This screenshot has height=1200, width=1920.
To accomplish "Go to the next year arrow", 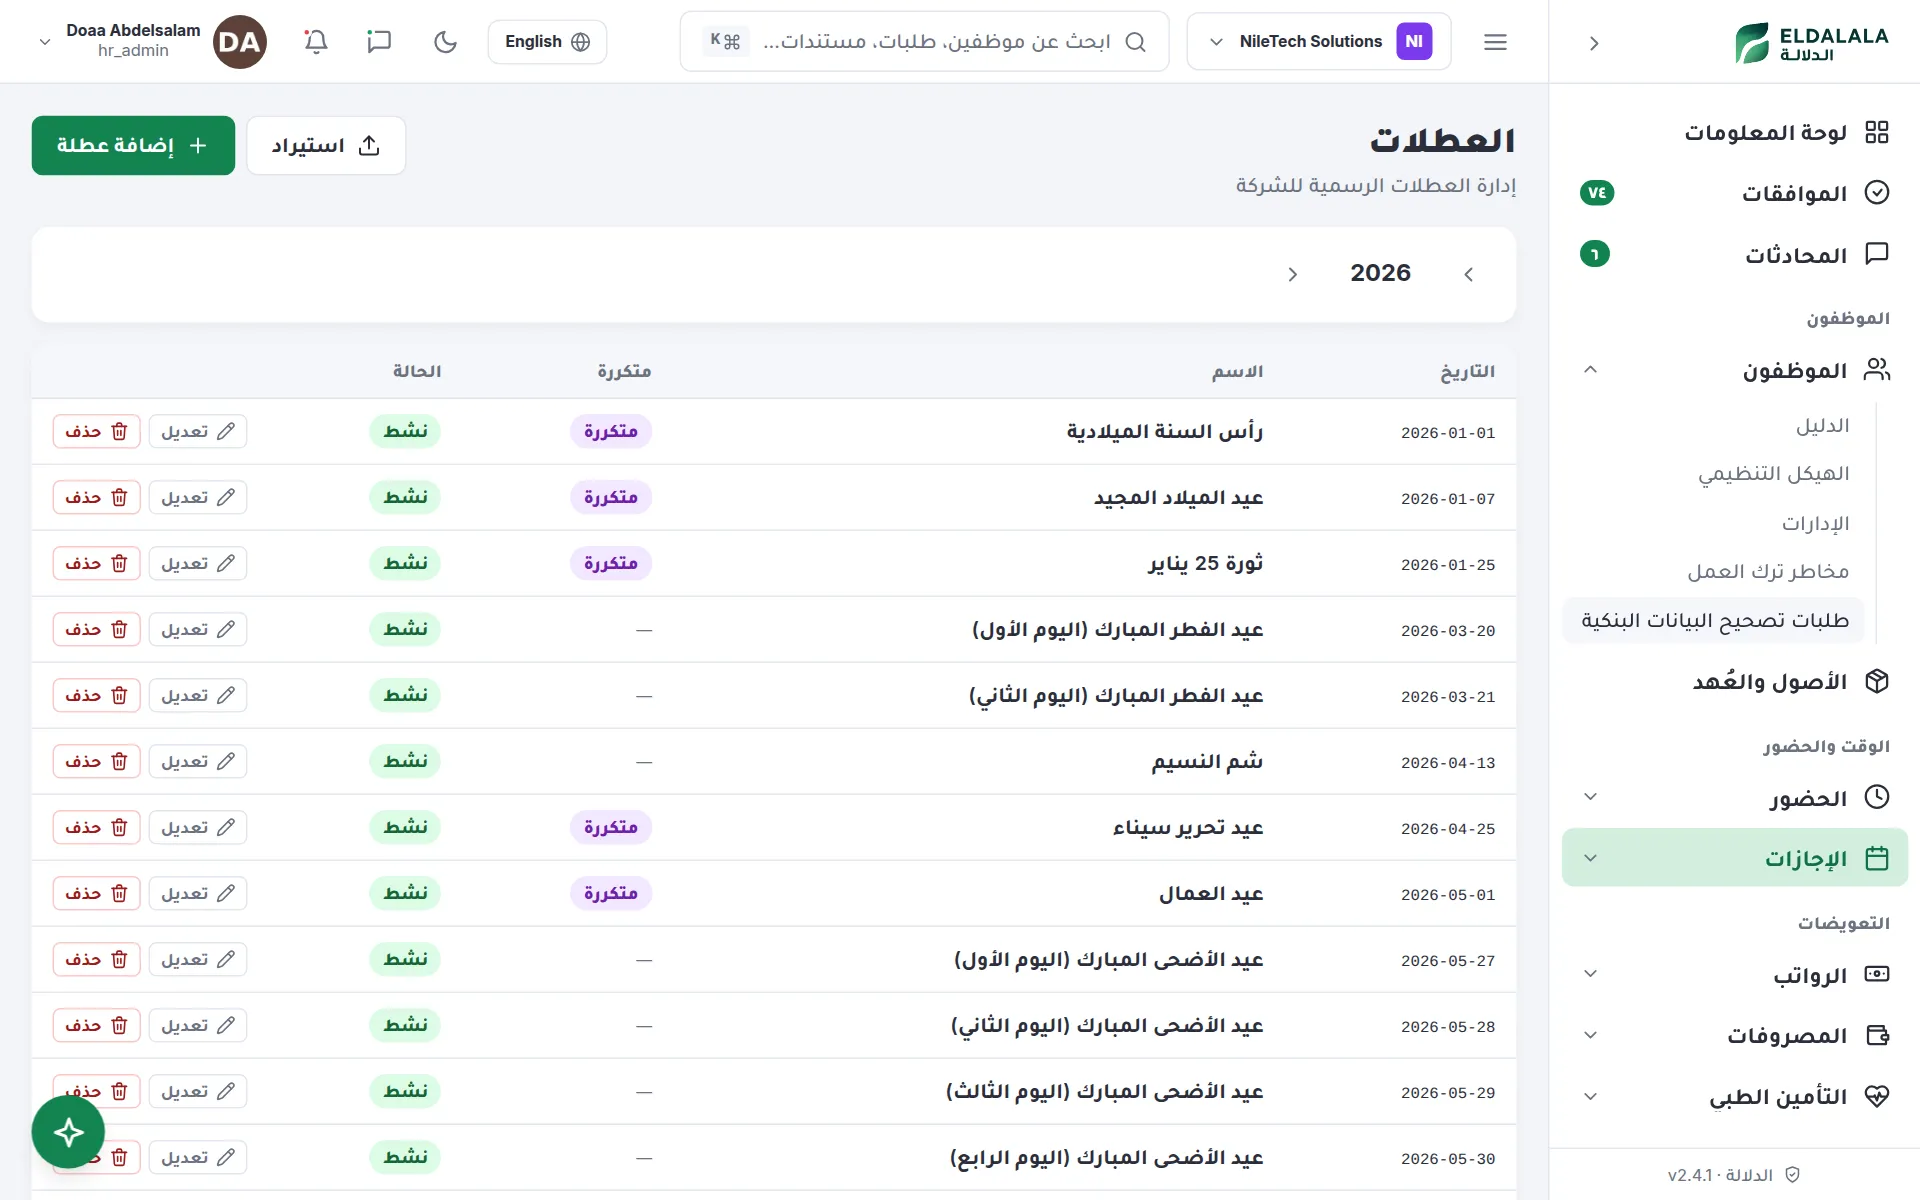I will pyautogui.click(x=1292, y=274).
